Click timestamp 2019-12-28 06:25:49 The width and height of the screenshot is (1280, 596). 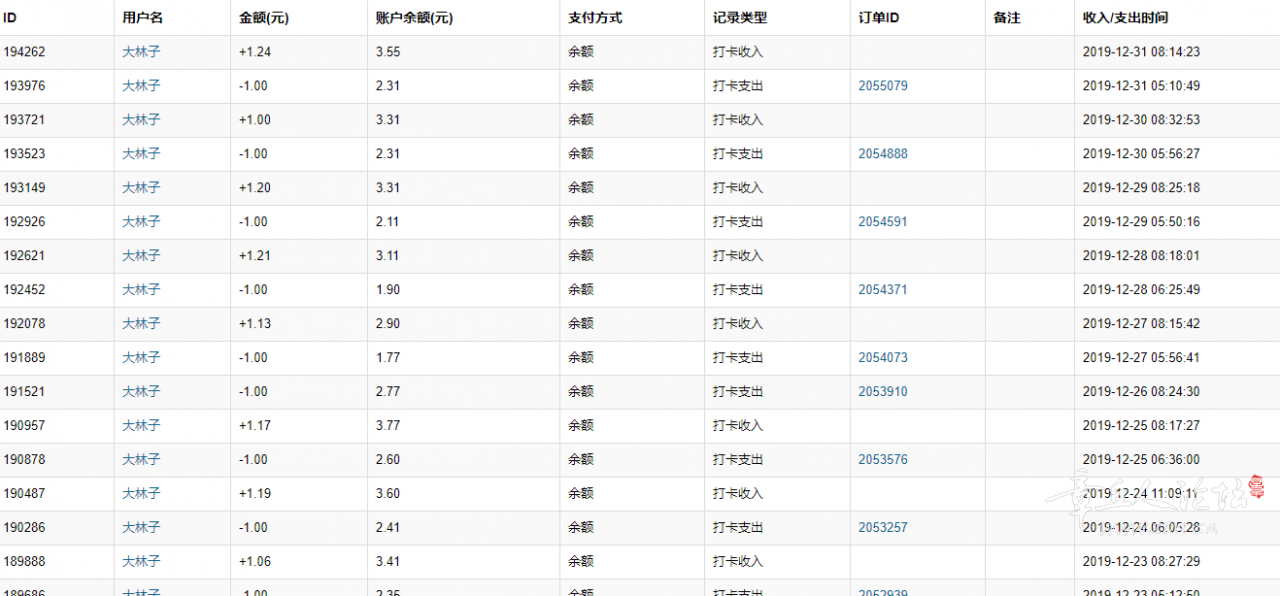[1141, 290]
